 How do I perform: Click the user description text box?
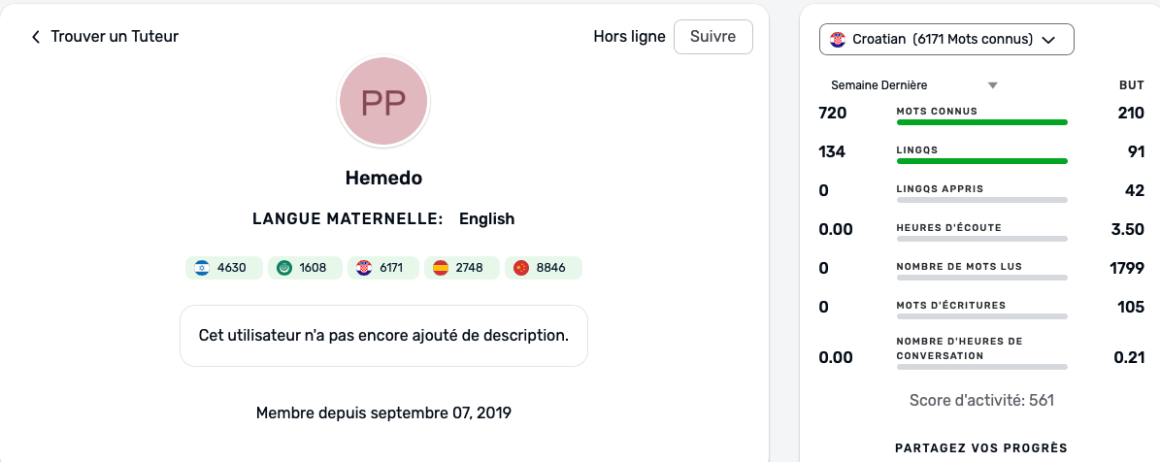(384, 336)
